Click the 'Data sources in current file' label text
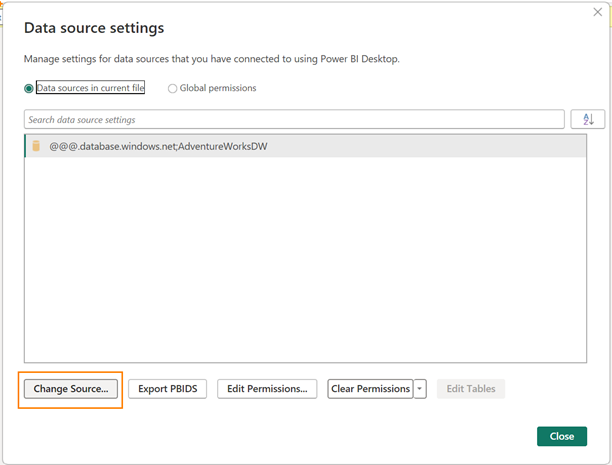This screenshot has width=612, height=465. coord(90,88)
